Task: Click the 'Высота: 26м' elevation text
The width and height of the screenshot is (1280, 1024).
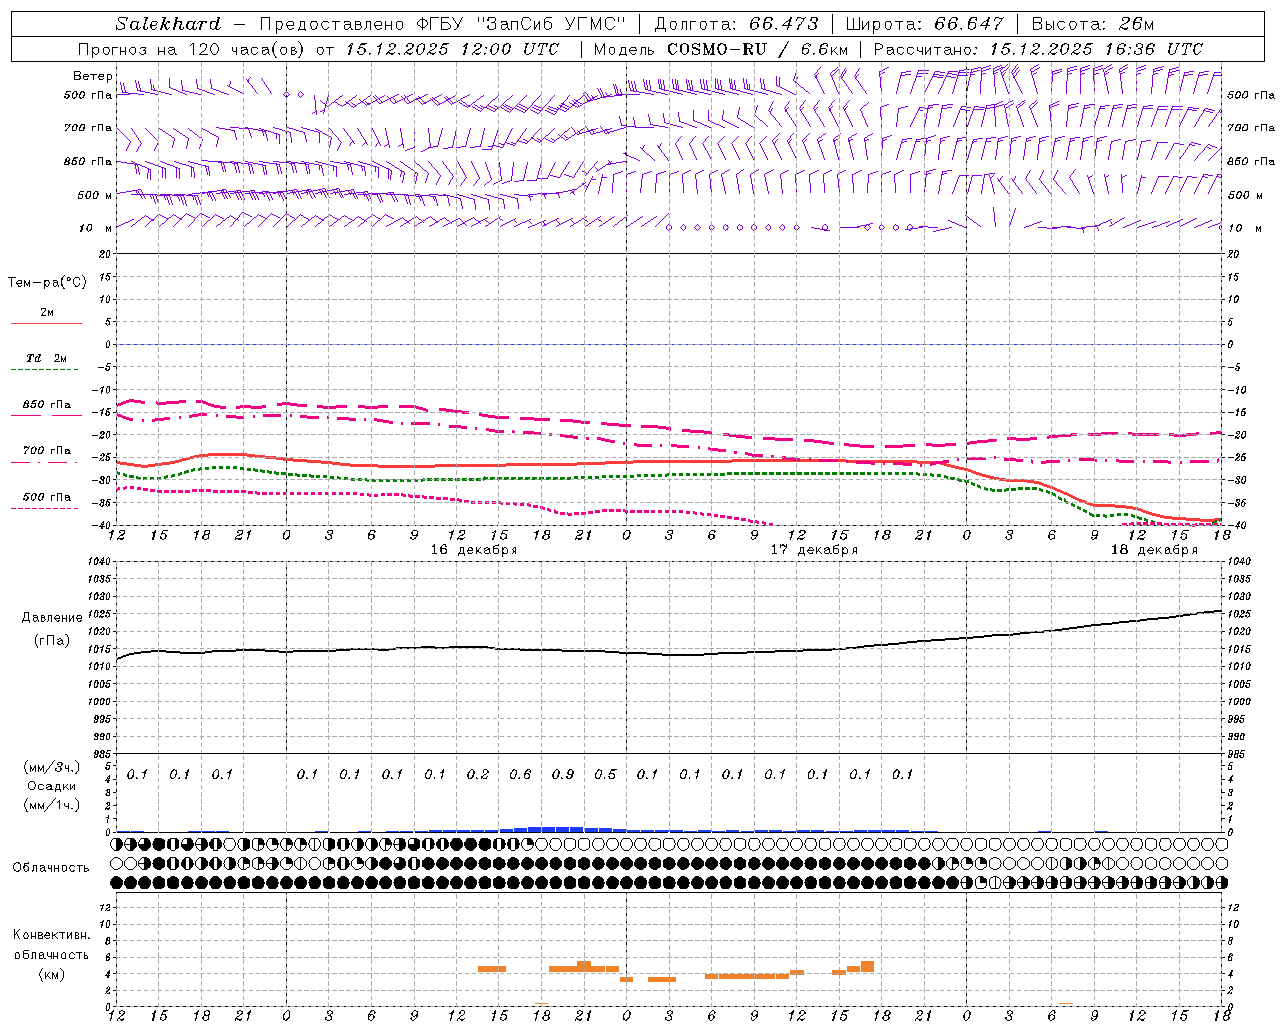Action: click(x=1093, y=24)
